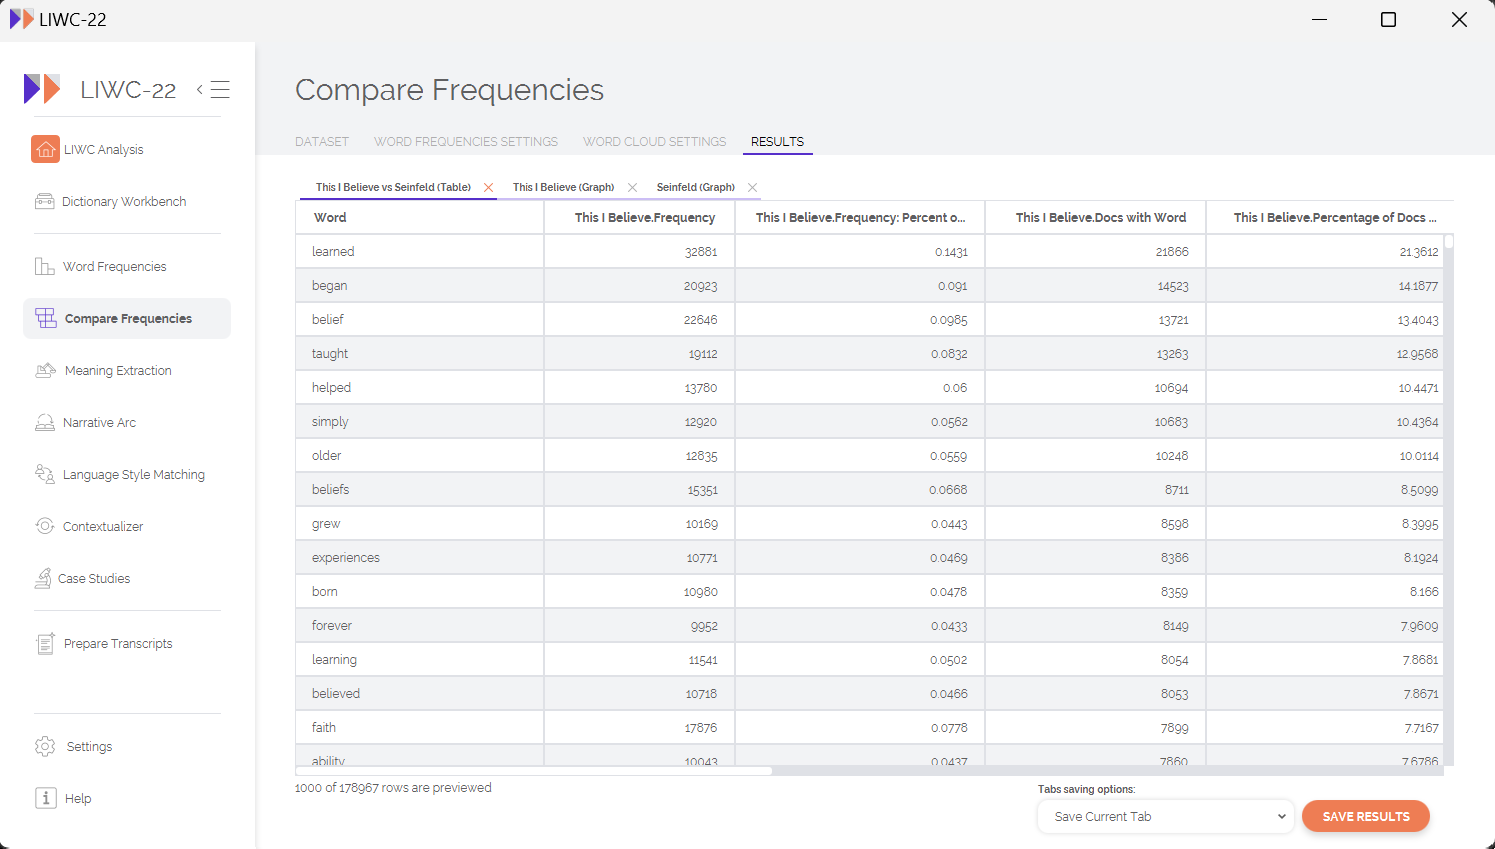
Task: Click the Frequency: Percent column header
Action: tap(860, 217)
